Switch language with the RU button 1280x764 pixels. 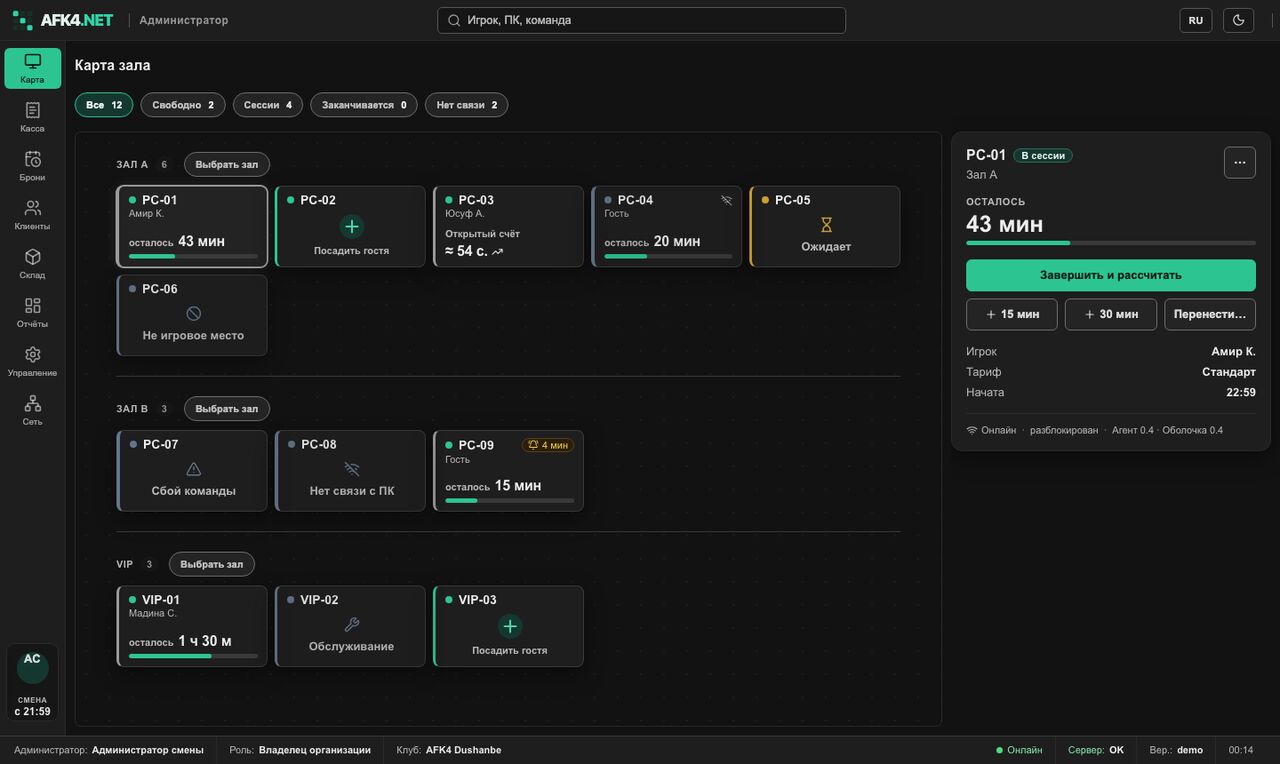pyautogui.click(x=1196, y=20)
